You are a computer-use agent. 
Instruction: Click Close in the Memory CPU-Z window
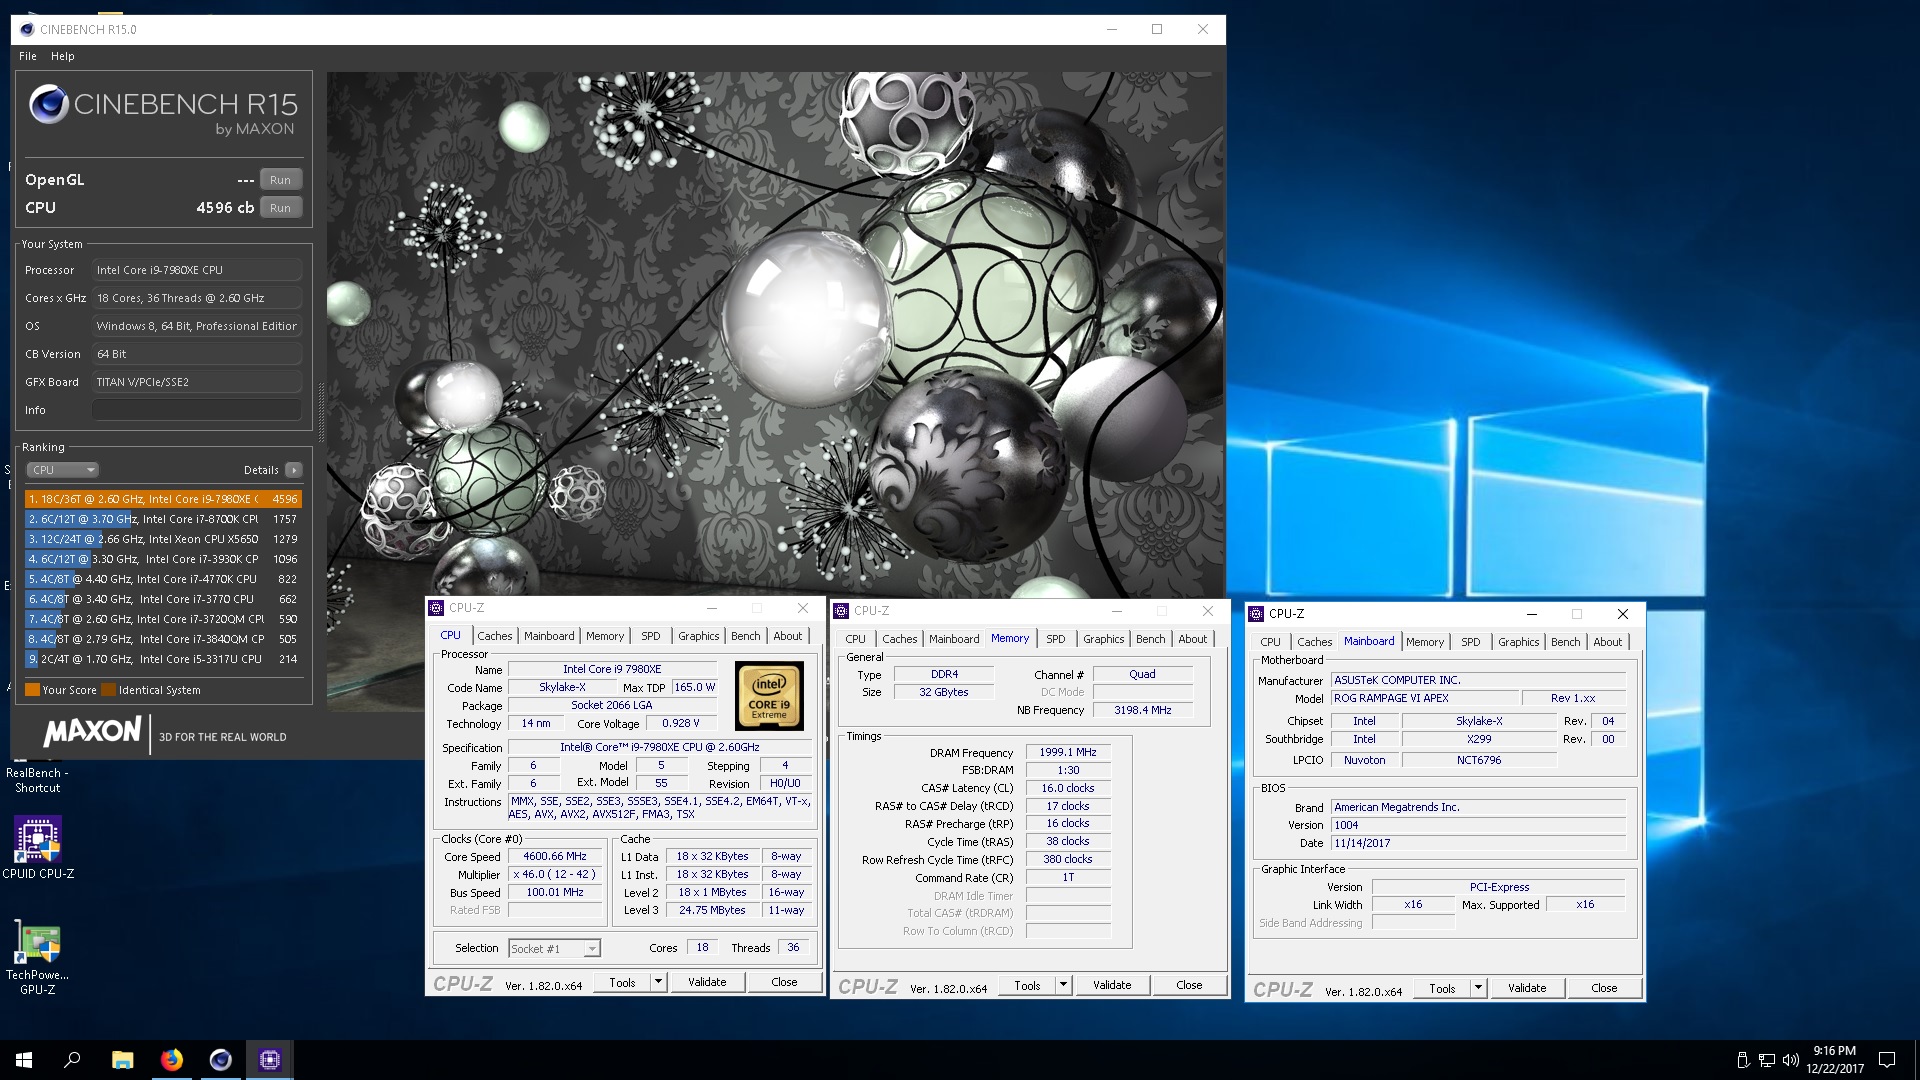point(1189,985)
